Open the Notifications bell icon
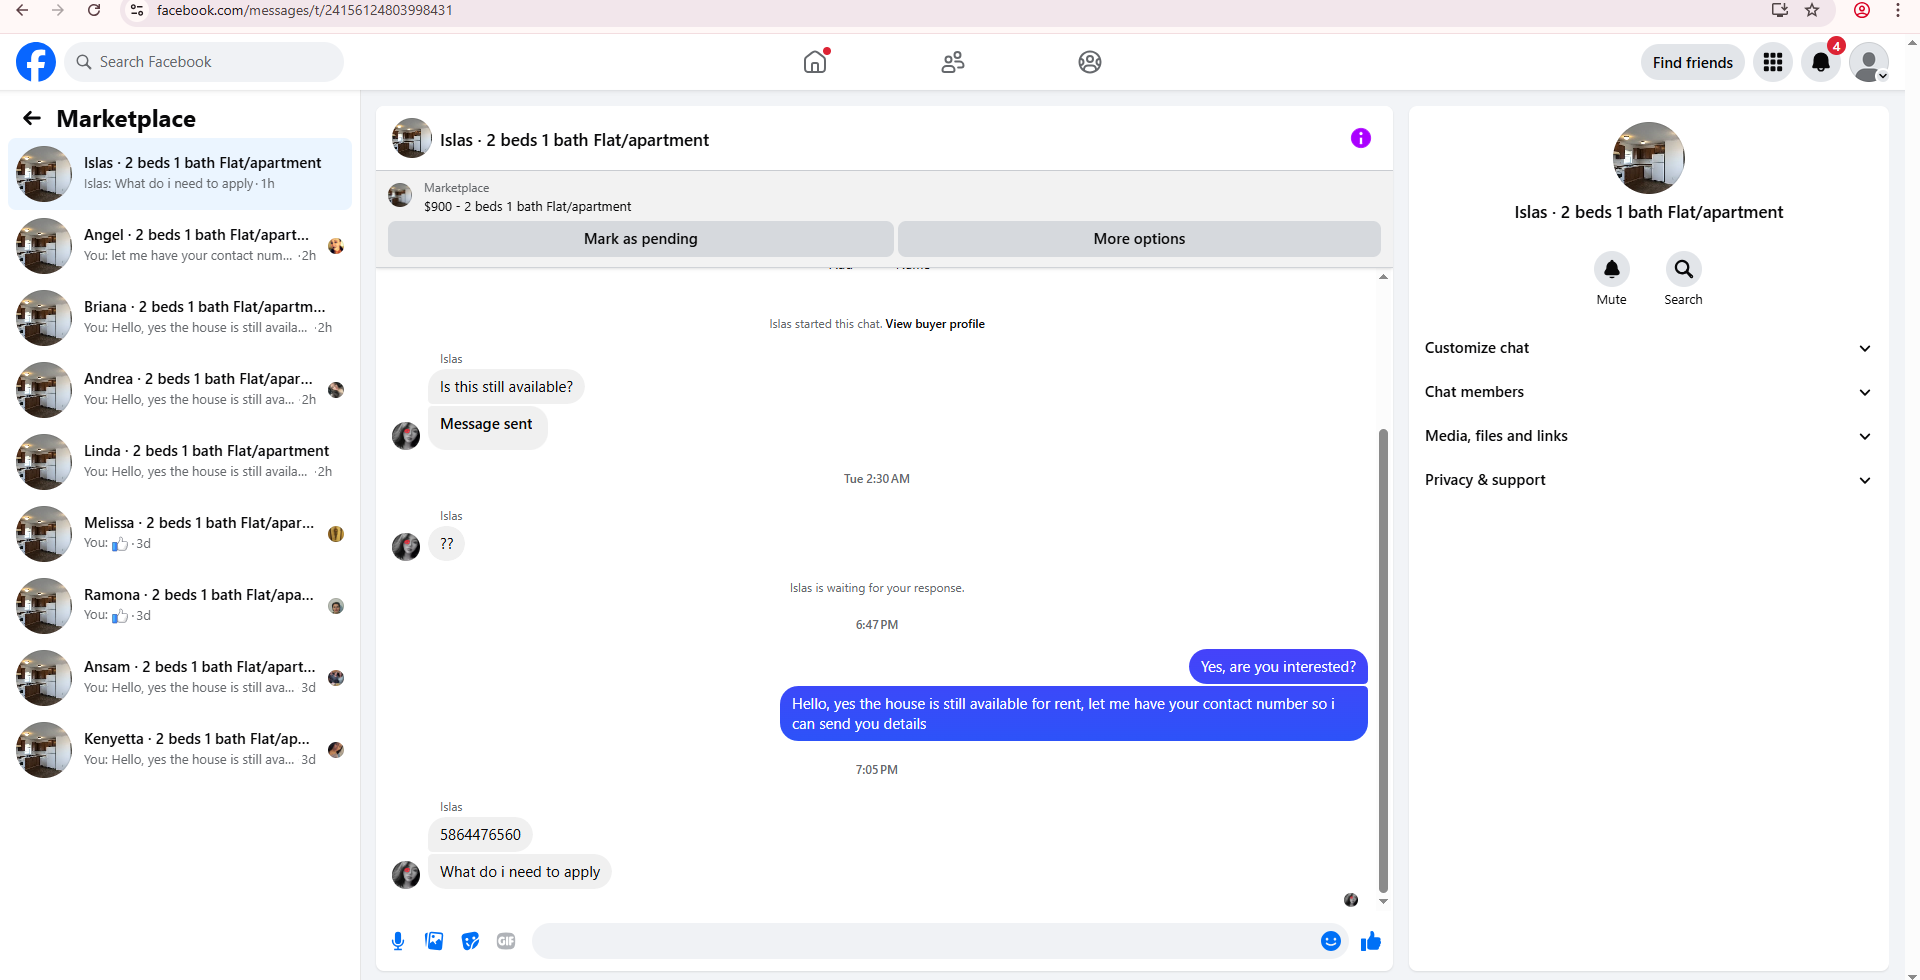1920x980 pixels. pos(1821,62)
